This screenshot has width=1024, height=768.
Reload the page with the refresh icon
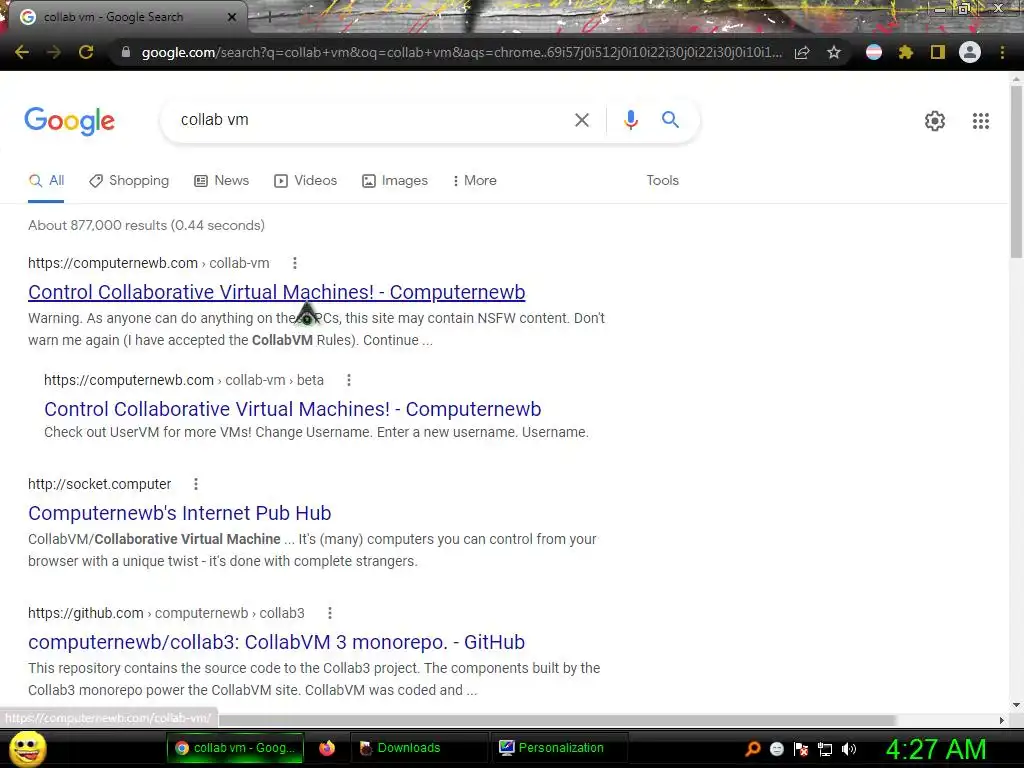[x=86, y=52]
